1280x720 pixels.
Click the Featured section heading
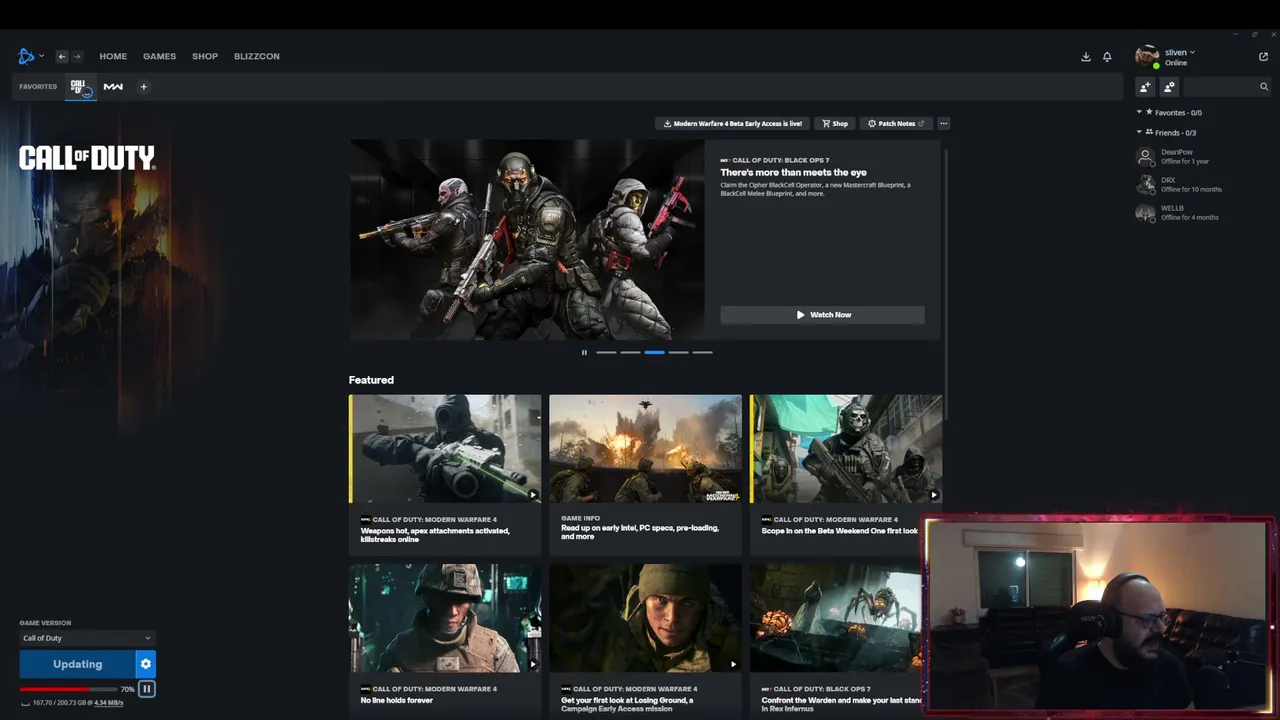(x=371, y=380)
